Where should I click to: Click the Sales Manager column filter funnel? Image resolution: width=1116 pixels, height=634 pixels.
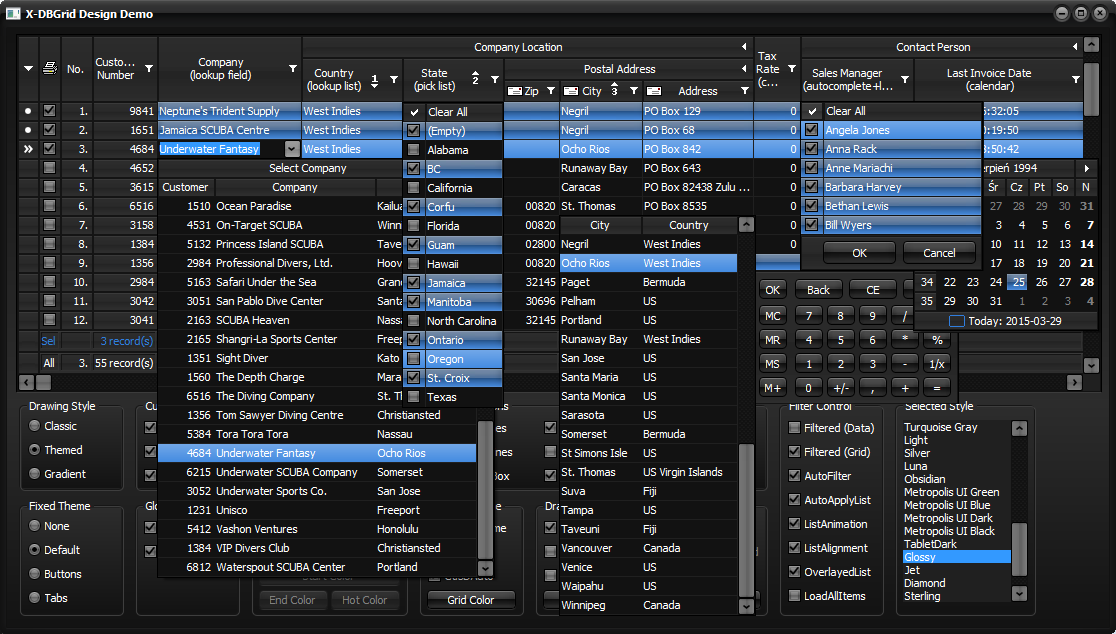click(x=904, y=79)
